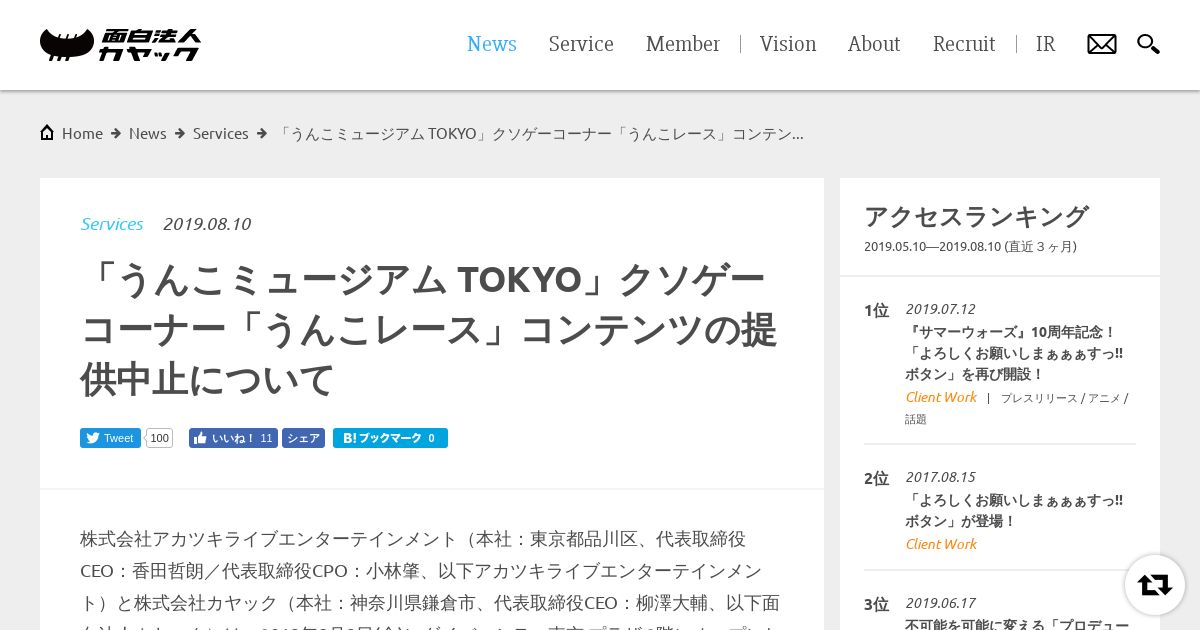
Task: Click the round retweet floating button
Action: 1155,585
